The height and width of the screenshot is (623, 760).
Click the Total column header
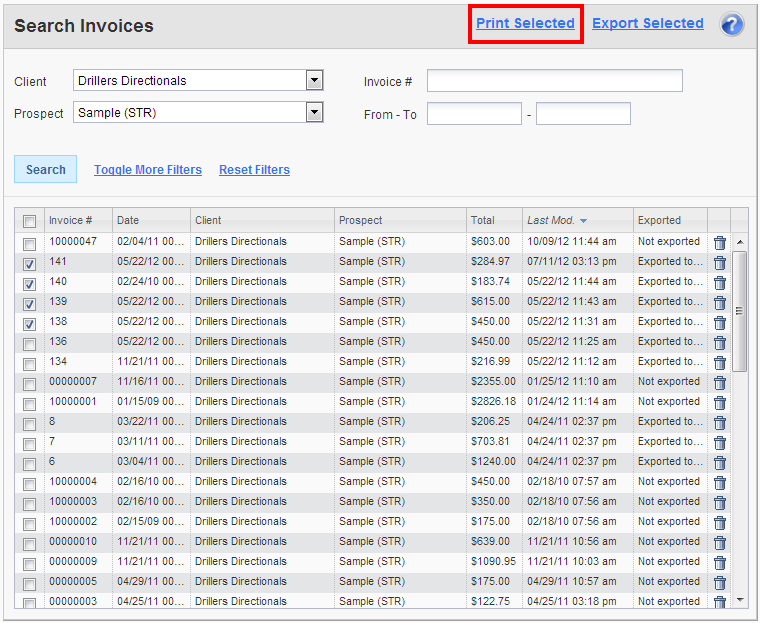483,220
